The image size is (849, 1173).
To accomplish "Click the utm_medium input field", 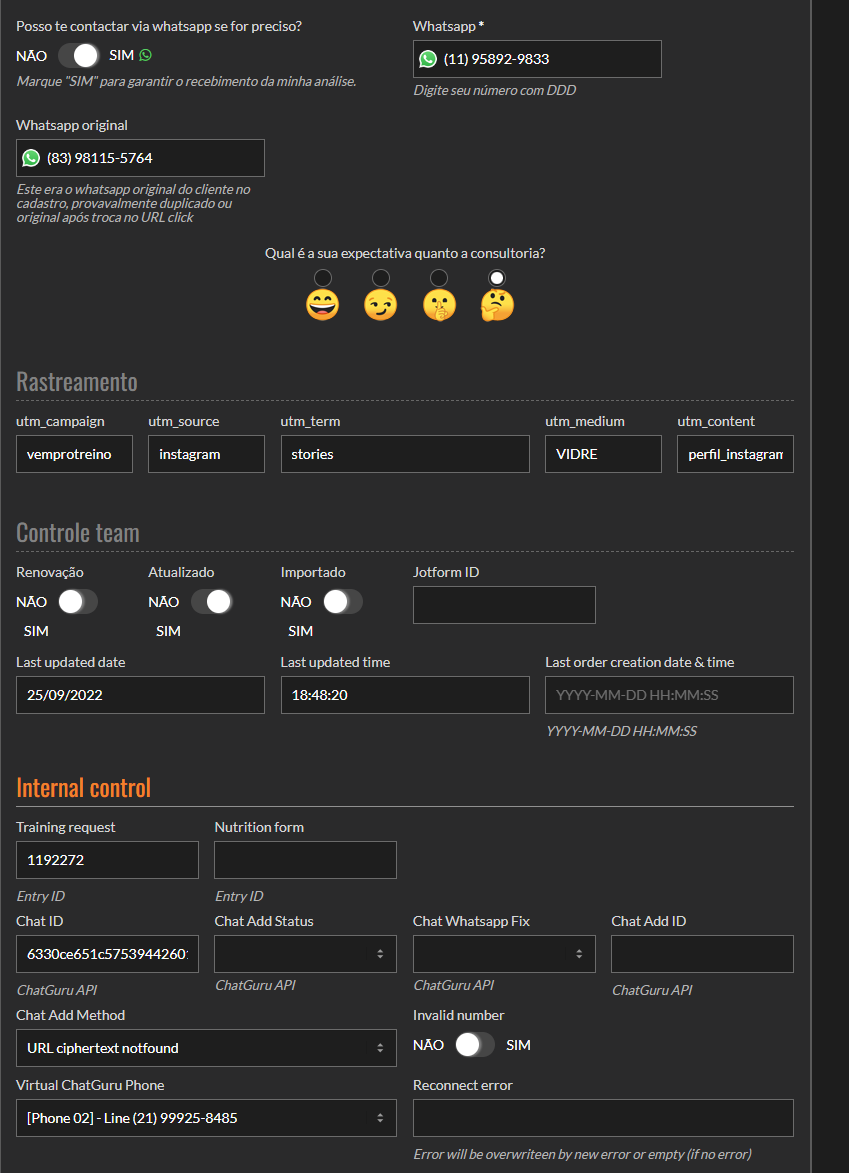I will 604,454.
